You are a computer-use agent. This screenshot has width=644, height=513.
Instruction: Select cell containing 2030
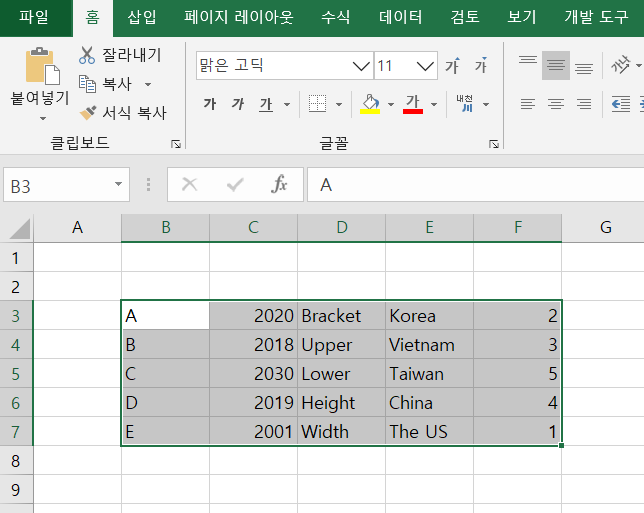pyautogui.click(x=253, y=374)
